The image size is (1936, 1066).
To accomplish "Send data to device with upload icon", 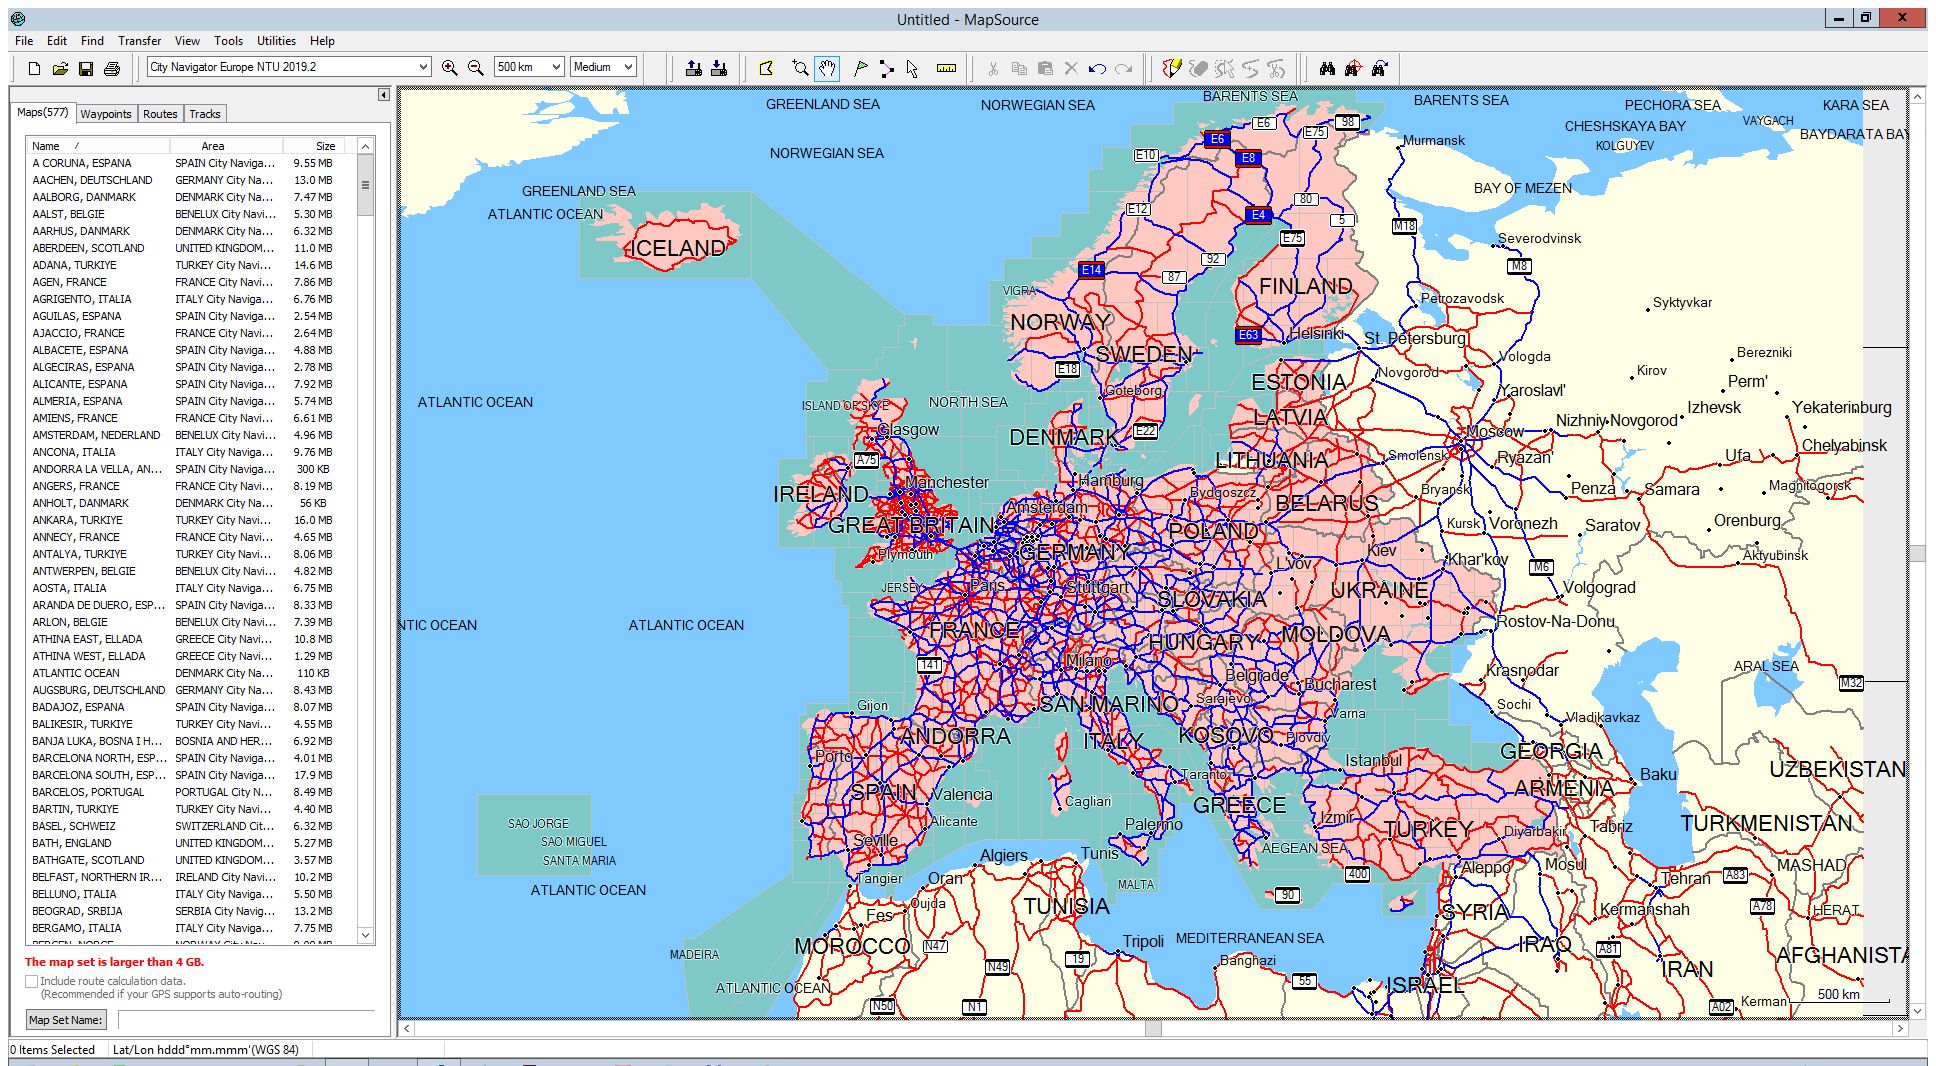I will click(693, 68).
